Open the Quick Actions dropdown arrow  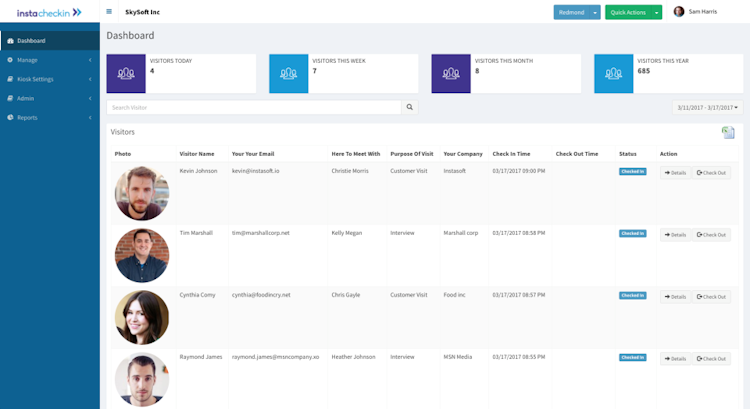657,12
